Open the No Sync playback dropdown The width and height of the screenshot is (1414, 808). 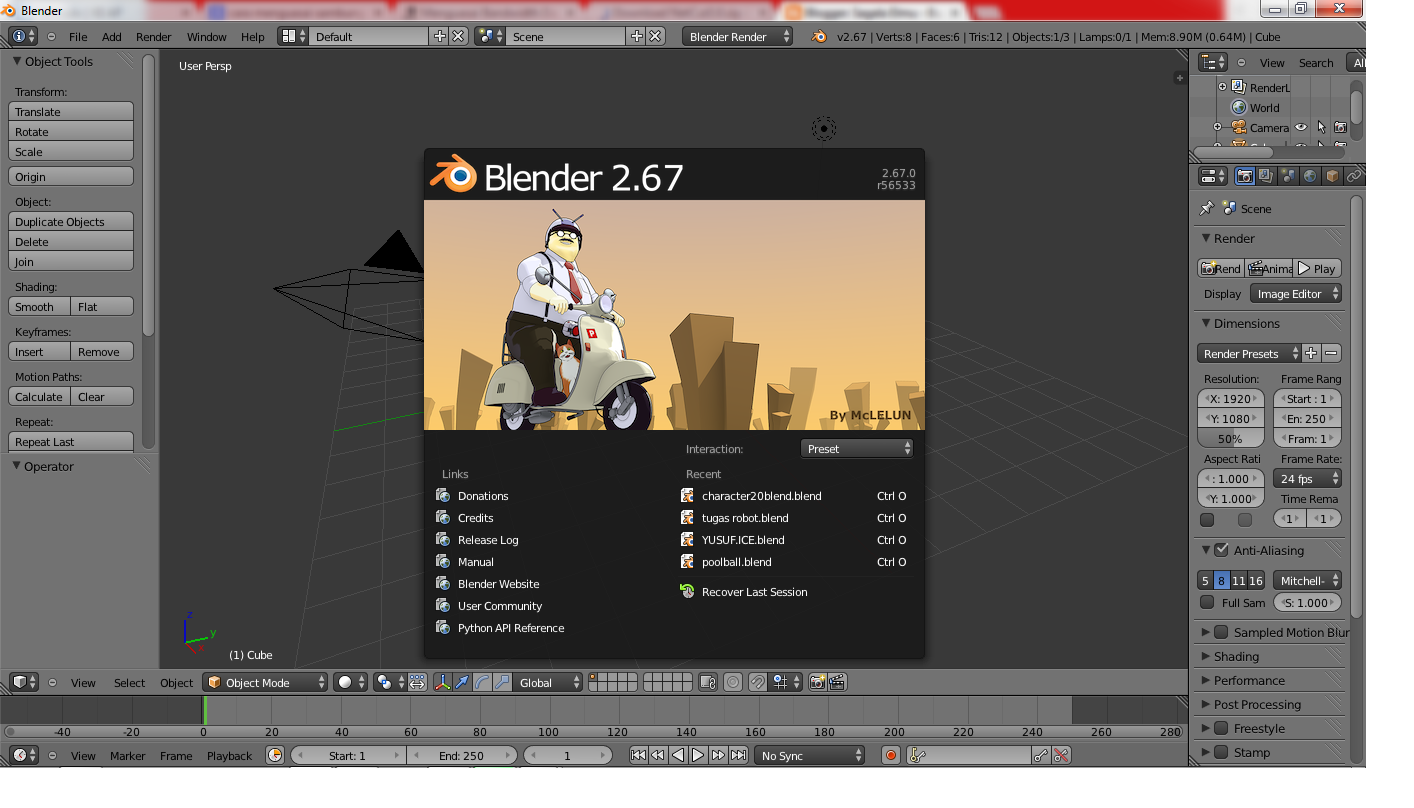click(810, 755)
